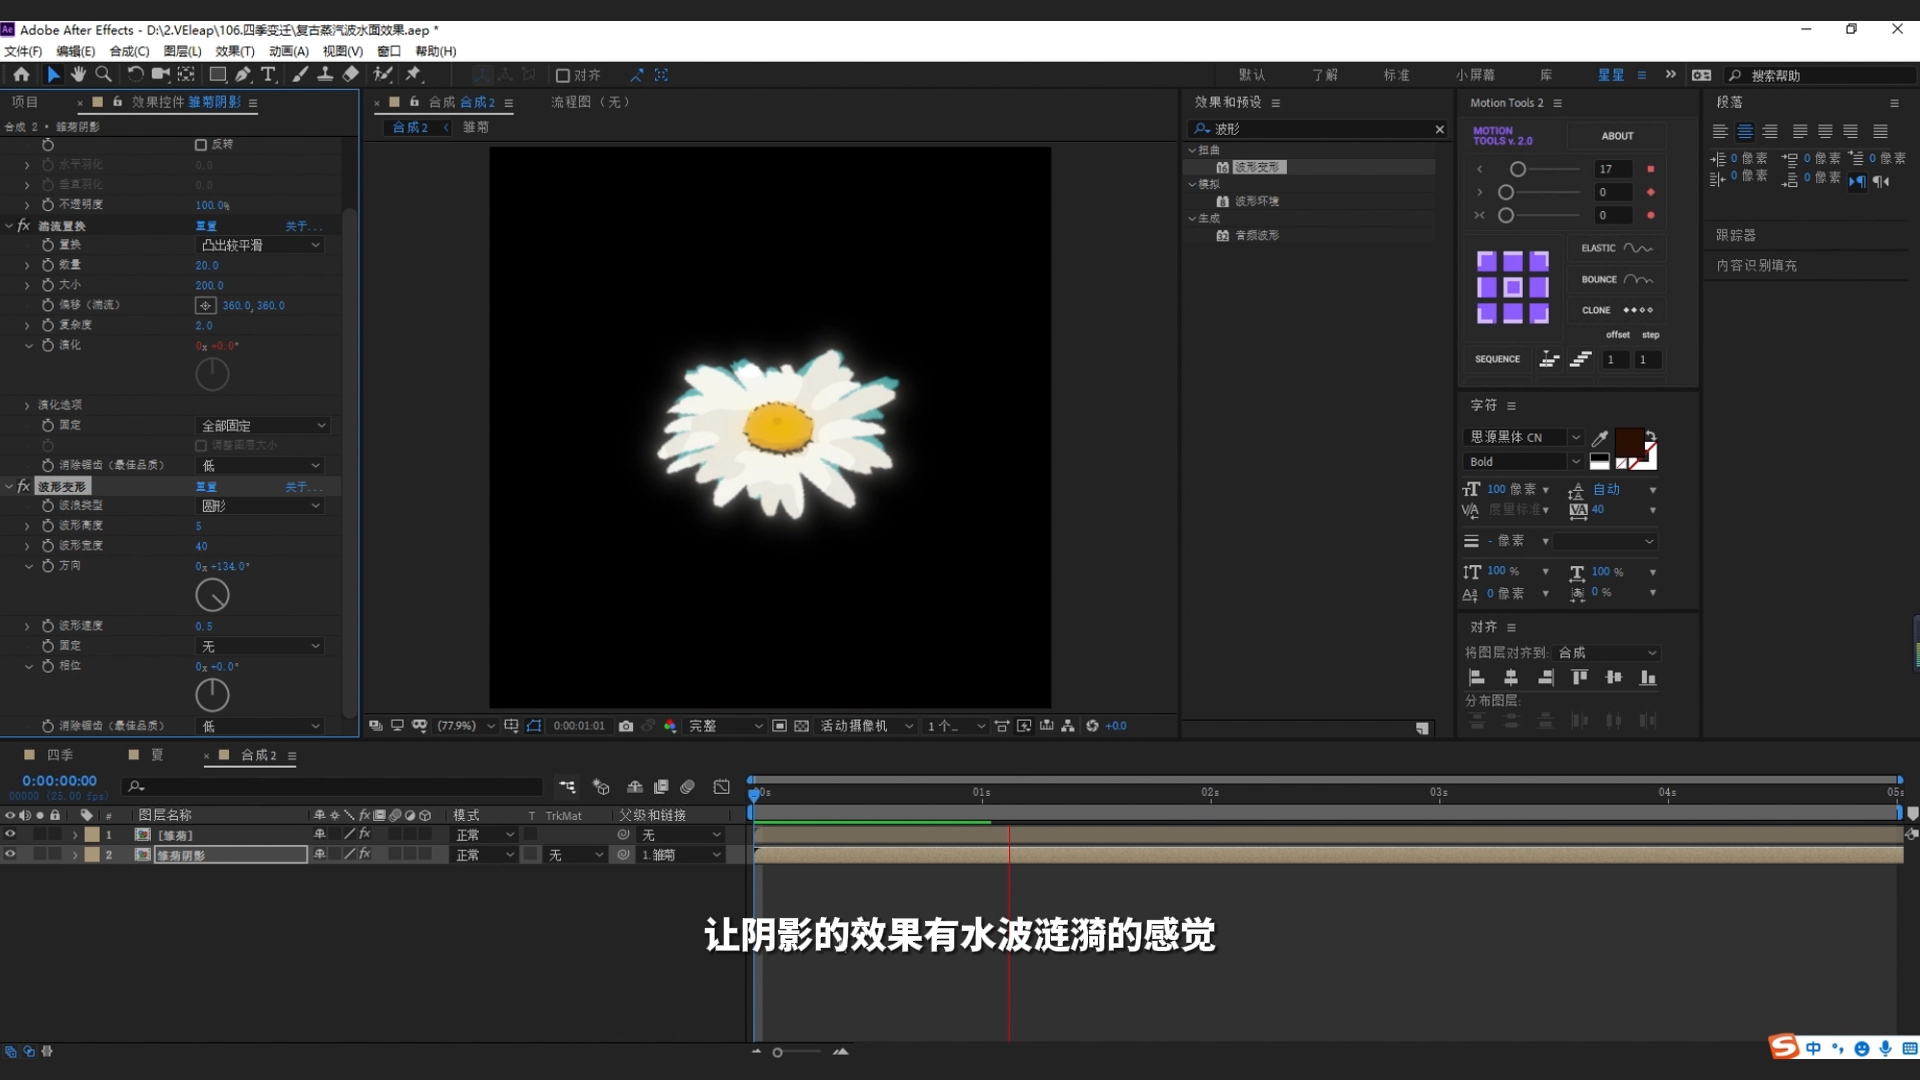Open the 完整 resolution dropdown
Image resolution: width=1920 pixels, height=1080 pixels.
tap(725, 726)
